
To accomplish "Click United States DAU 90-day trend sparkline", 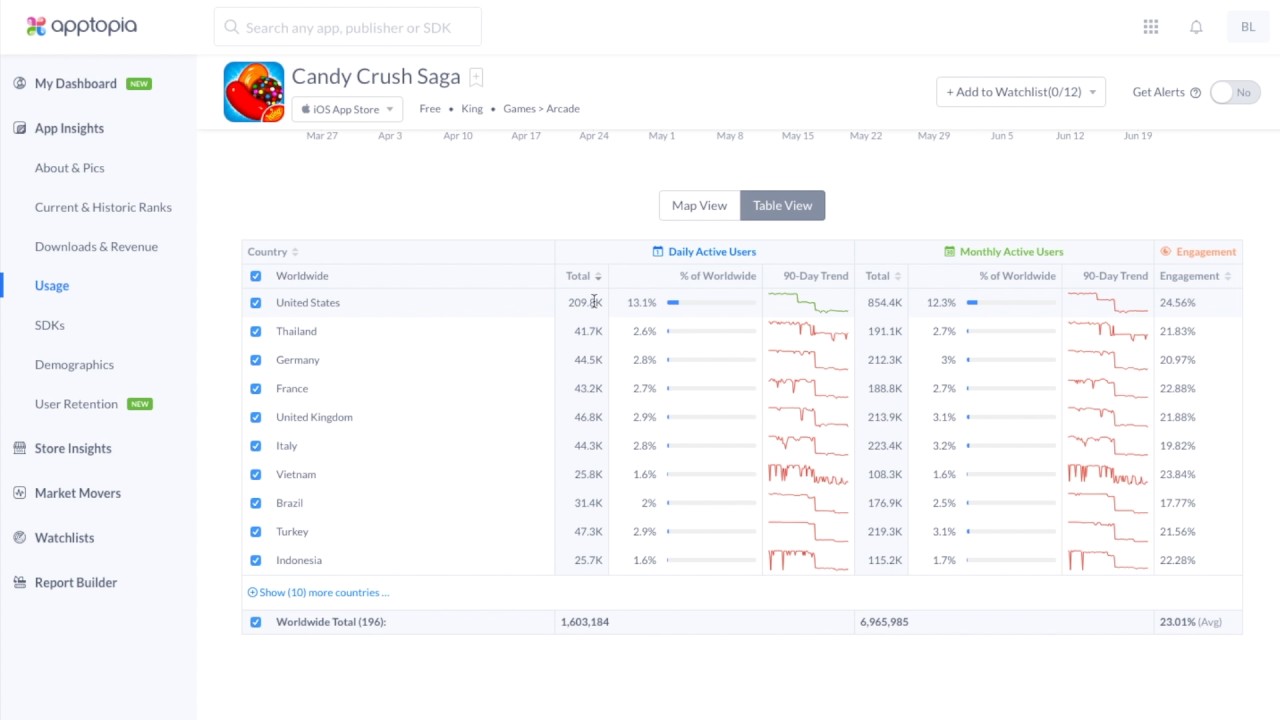I will (x=808, y=302).
